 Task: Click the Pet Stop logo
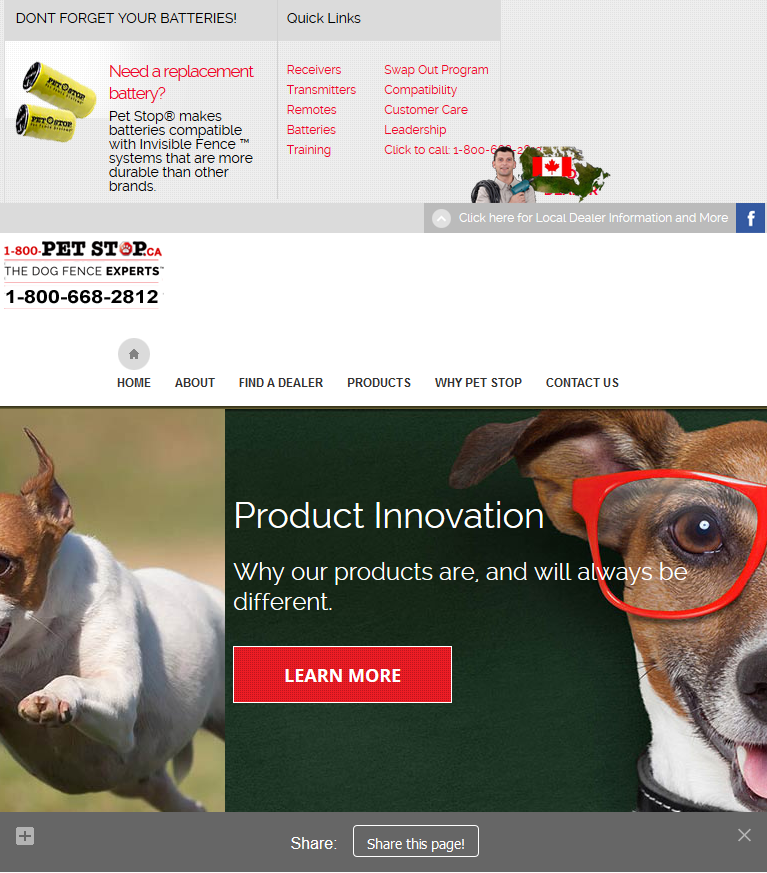83,274
